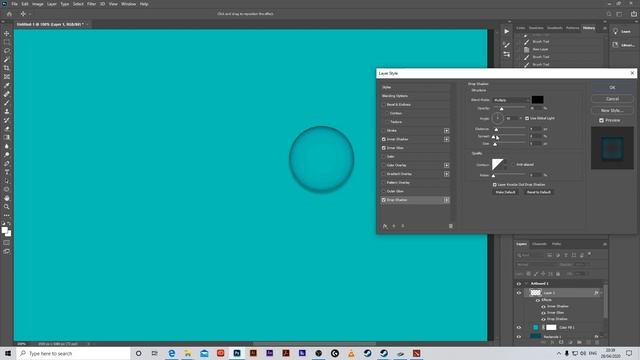
Task: Click the Distance slider handle
Action: [x=496, y=130]
